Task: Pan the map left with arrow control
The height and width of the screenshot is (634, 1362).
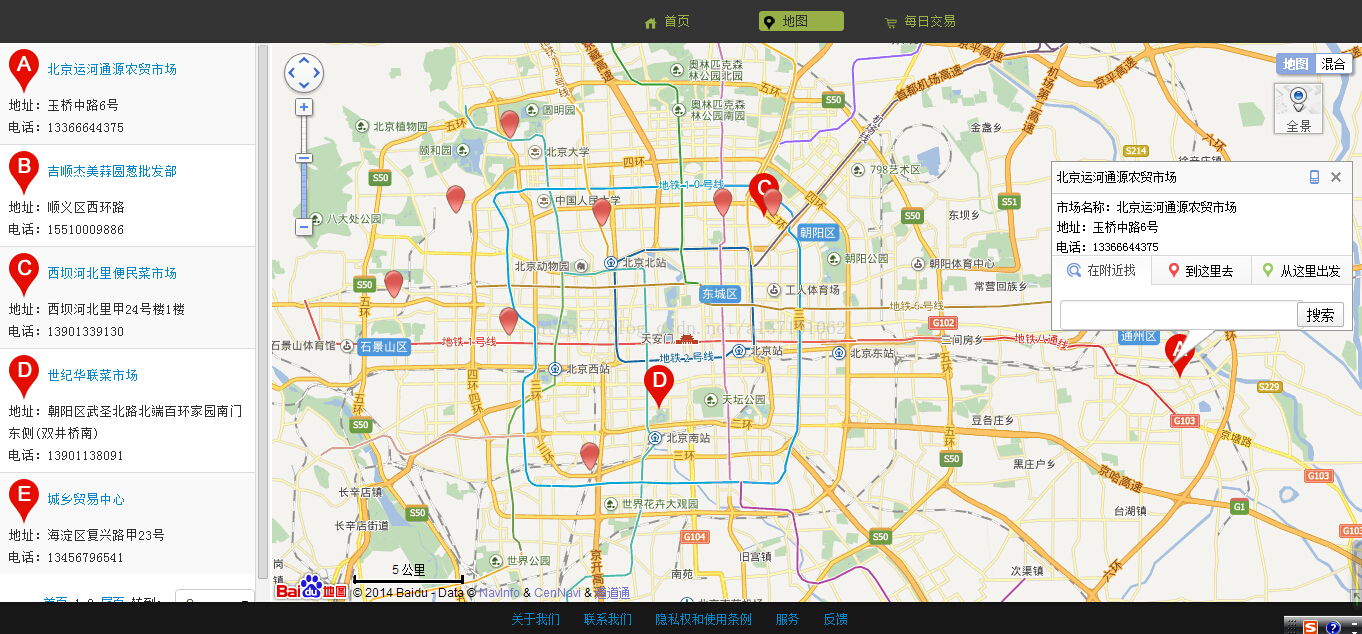Action: click(x=291, y=73)
